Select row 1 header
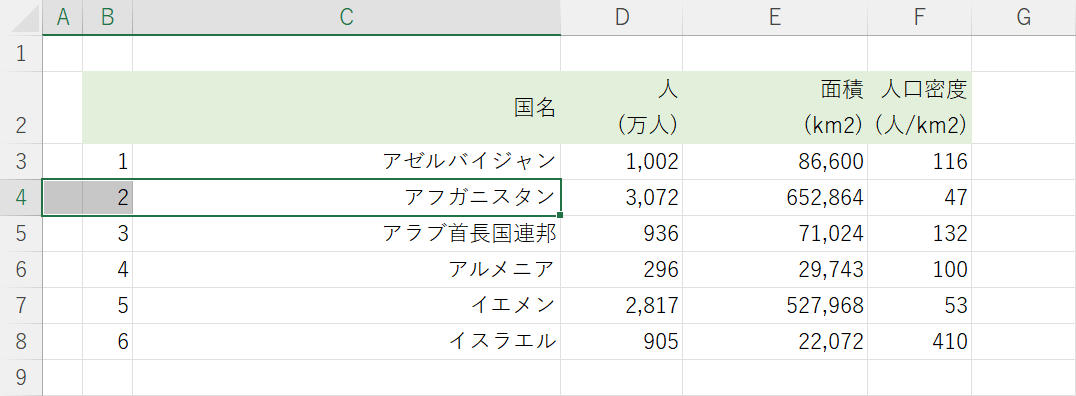Image resolution: width=1076 pixels, height=396 pixels. click(x=21, y=54)
